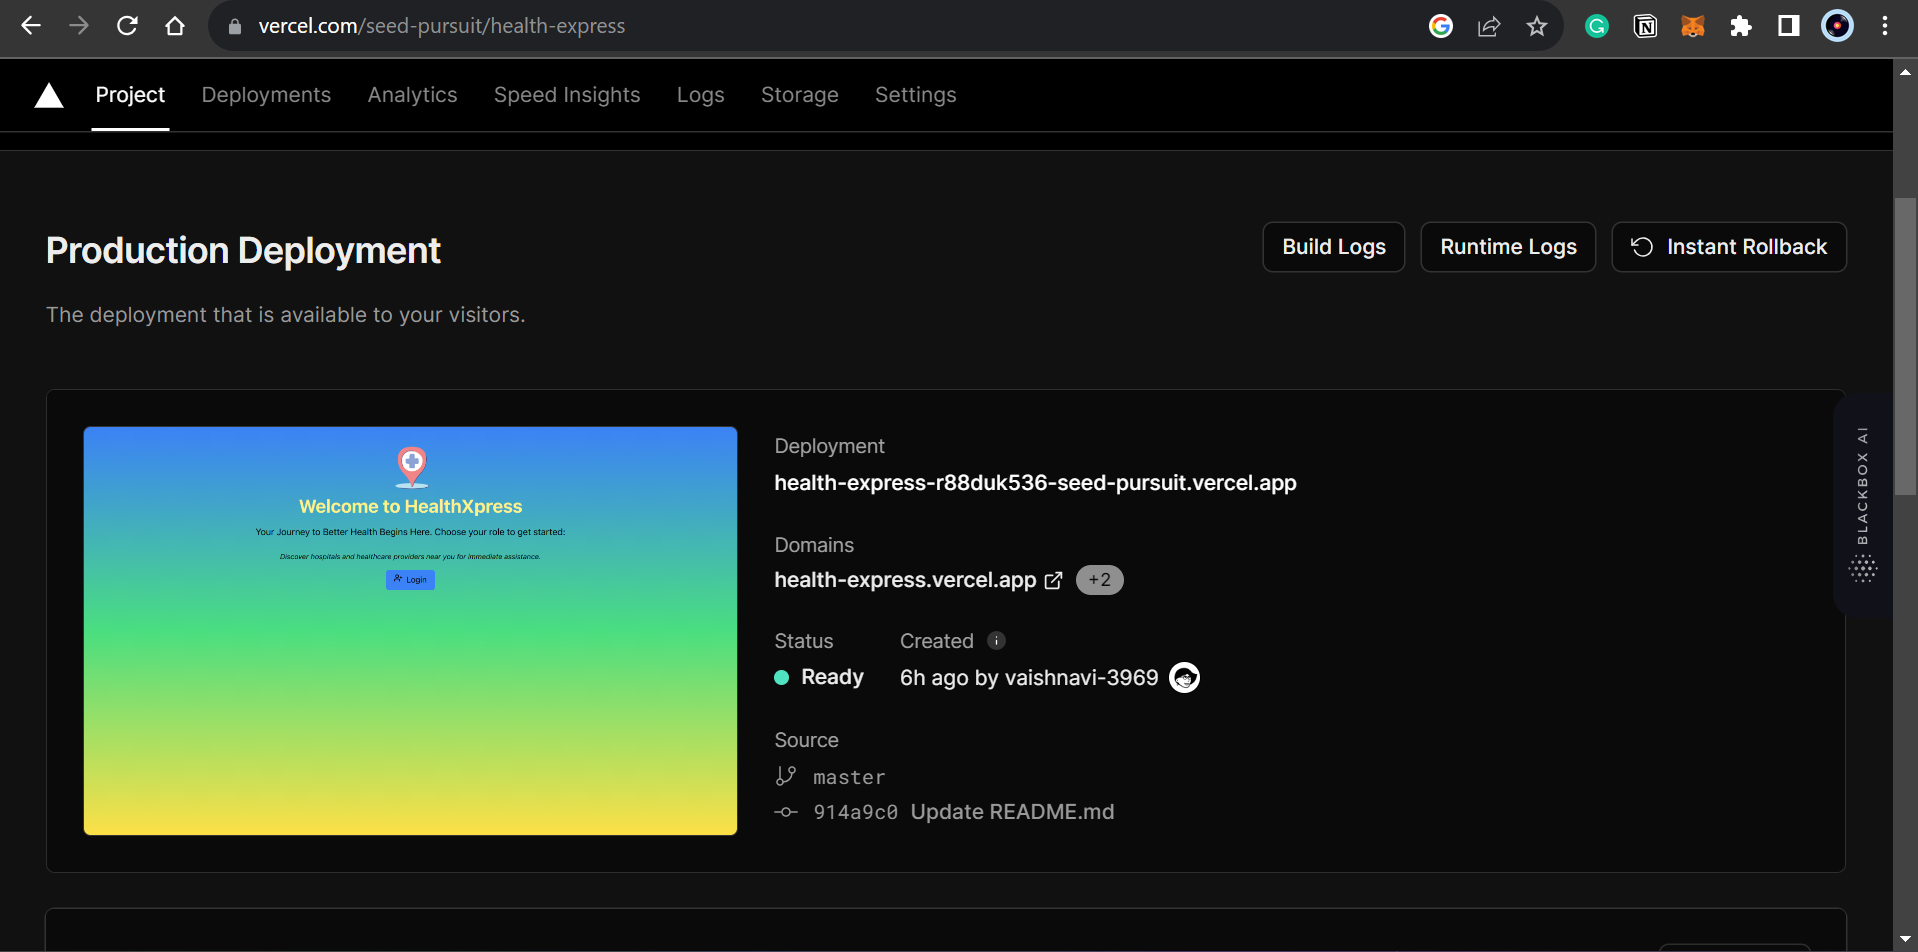Screen dimensions: 1918x952
Task: Open the Analytics tab
Action: 412,95
